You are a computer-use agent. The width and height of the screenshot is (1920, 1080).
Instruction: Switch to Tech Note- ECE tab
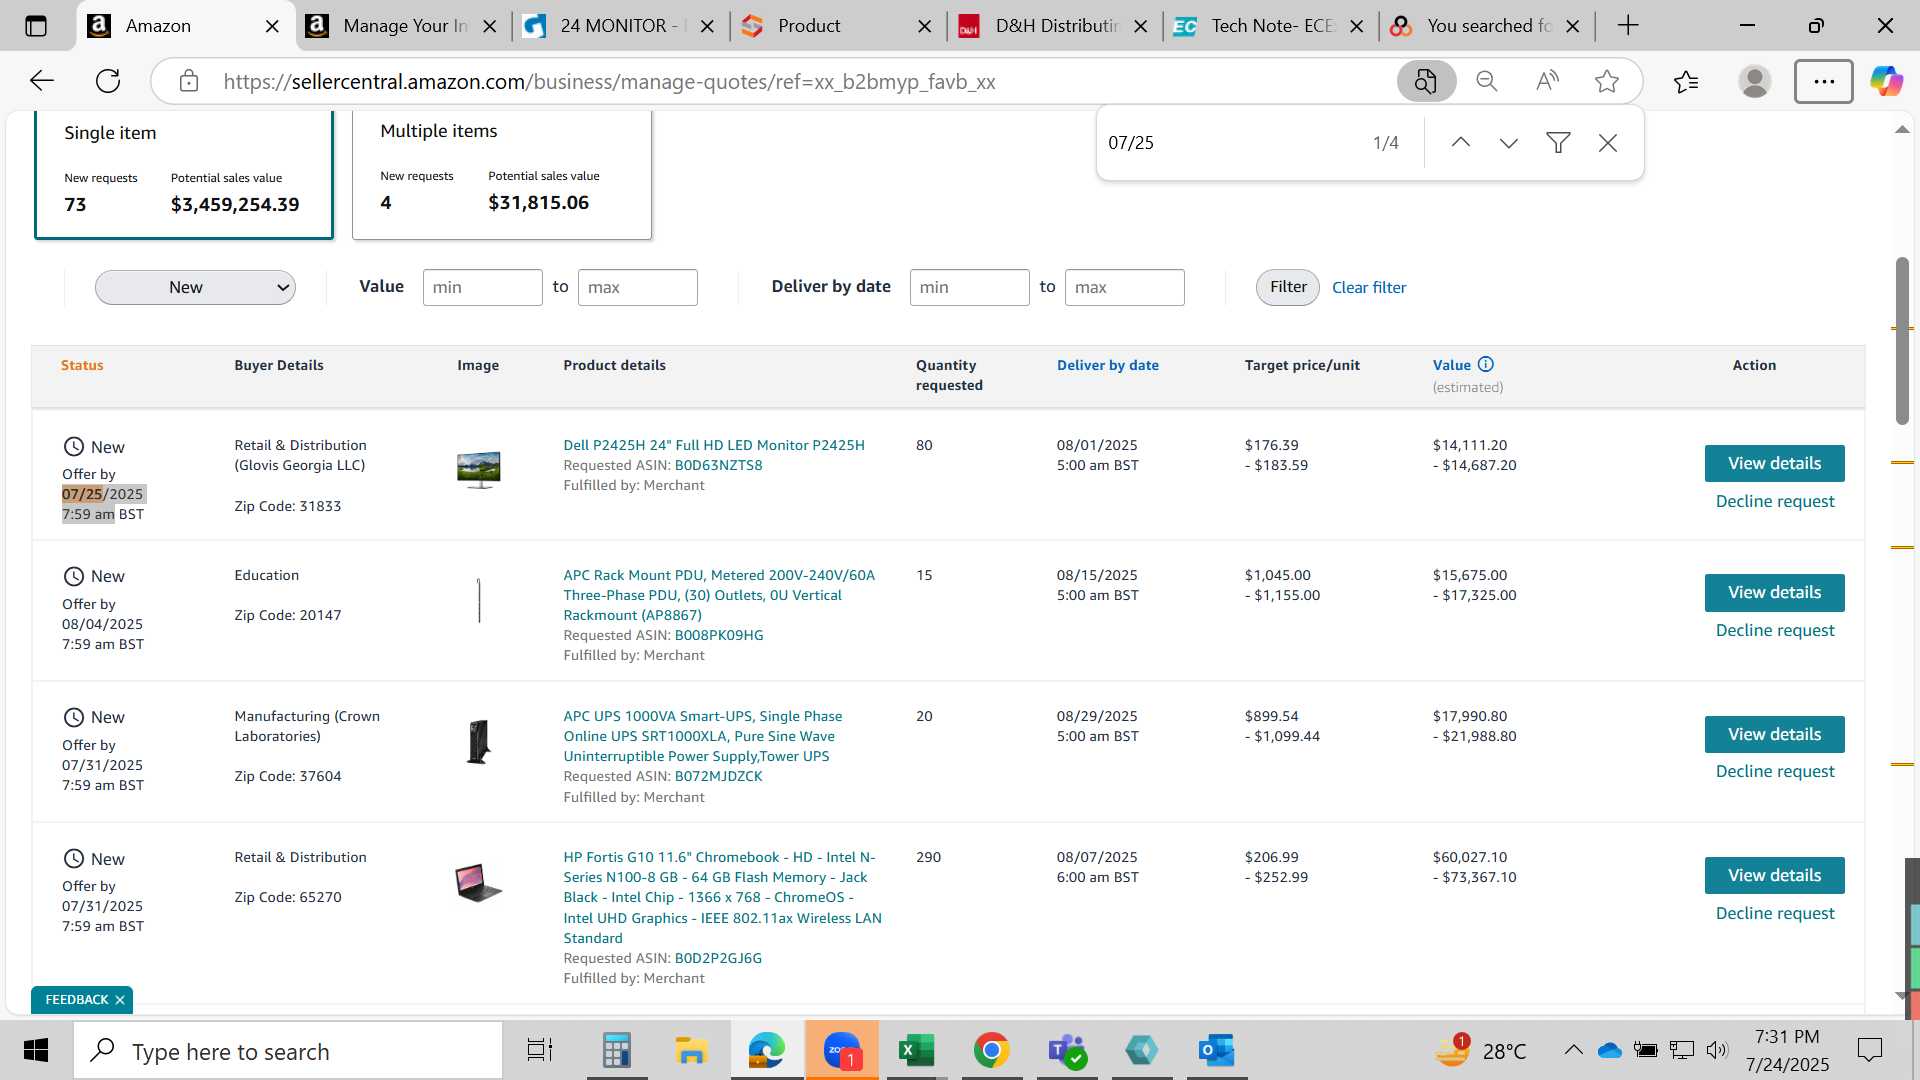click(1270, 26)
